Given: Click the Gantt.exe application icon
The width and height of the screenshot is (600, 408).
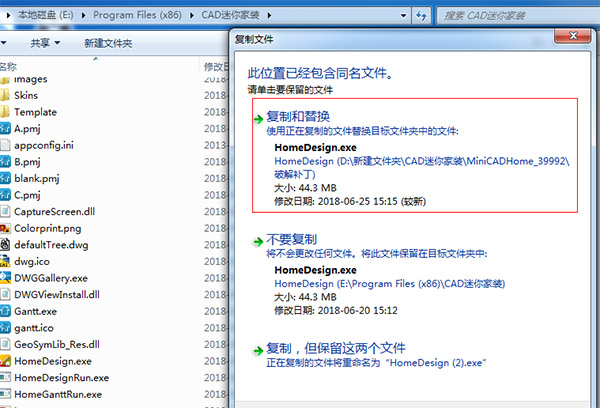Looking at the screenshot, I should [5, 311].
